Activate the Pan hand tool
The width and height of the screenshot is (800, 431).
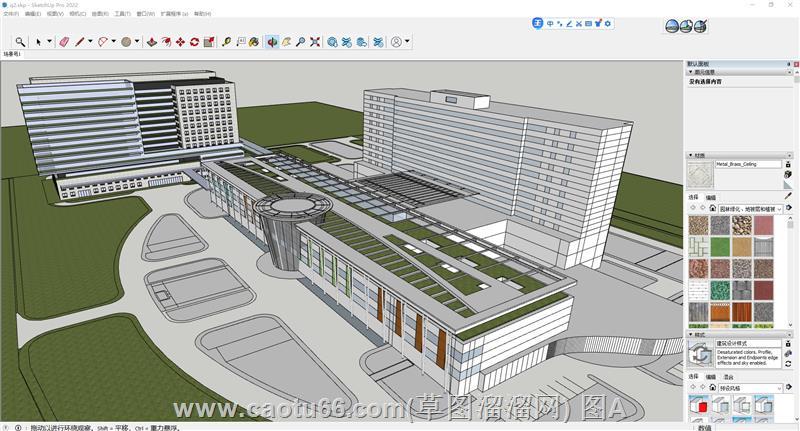(x=286, y=42)
